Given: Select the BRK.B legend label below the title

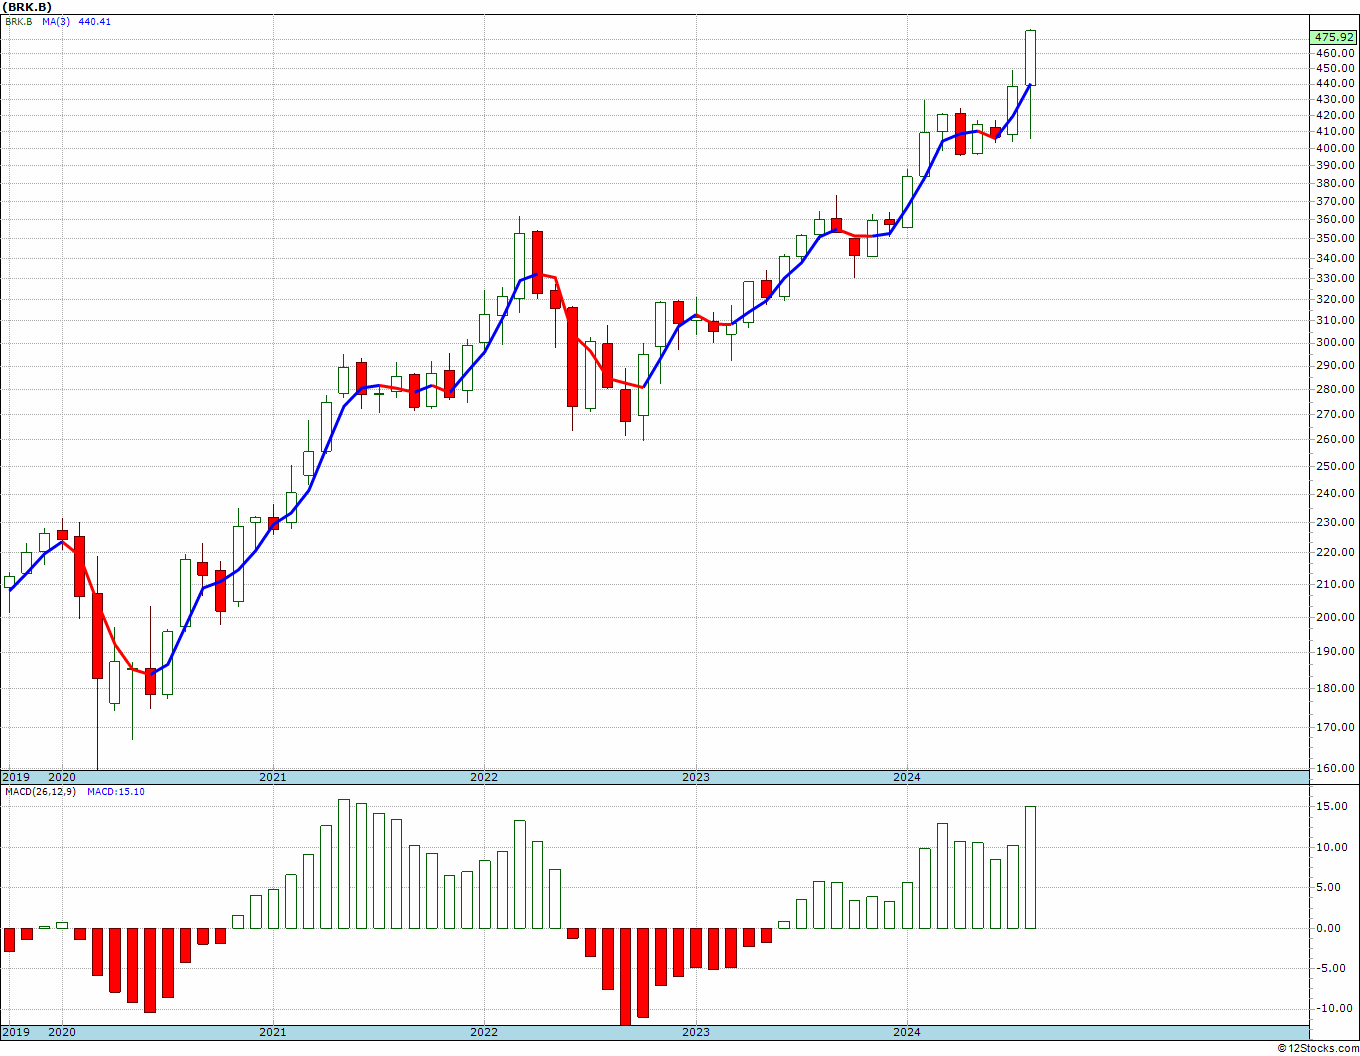Looking at the screenshot, I should tap(19, 21).
